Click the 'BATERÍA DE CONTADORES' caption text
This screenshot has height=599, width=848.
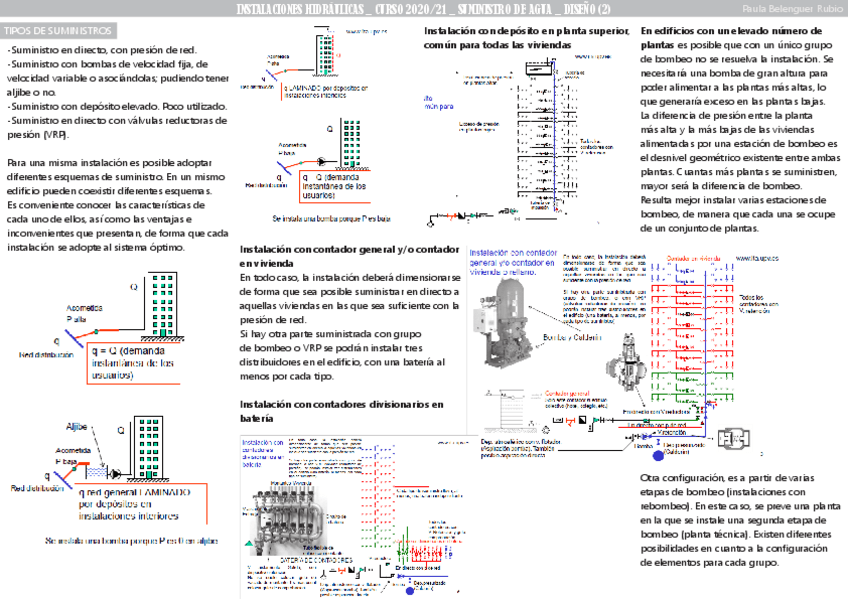click(x=316, y=560)
